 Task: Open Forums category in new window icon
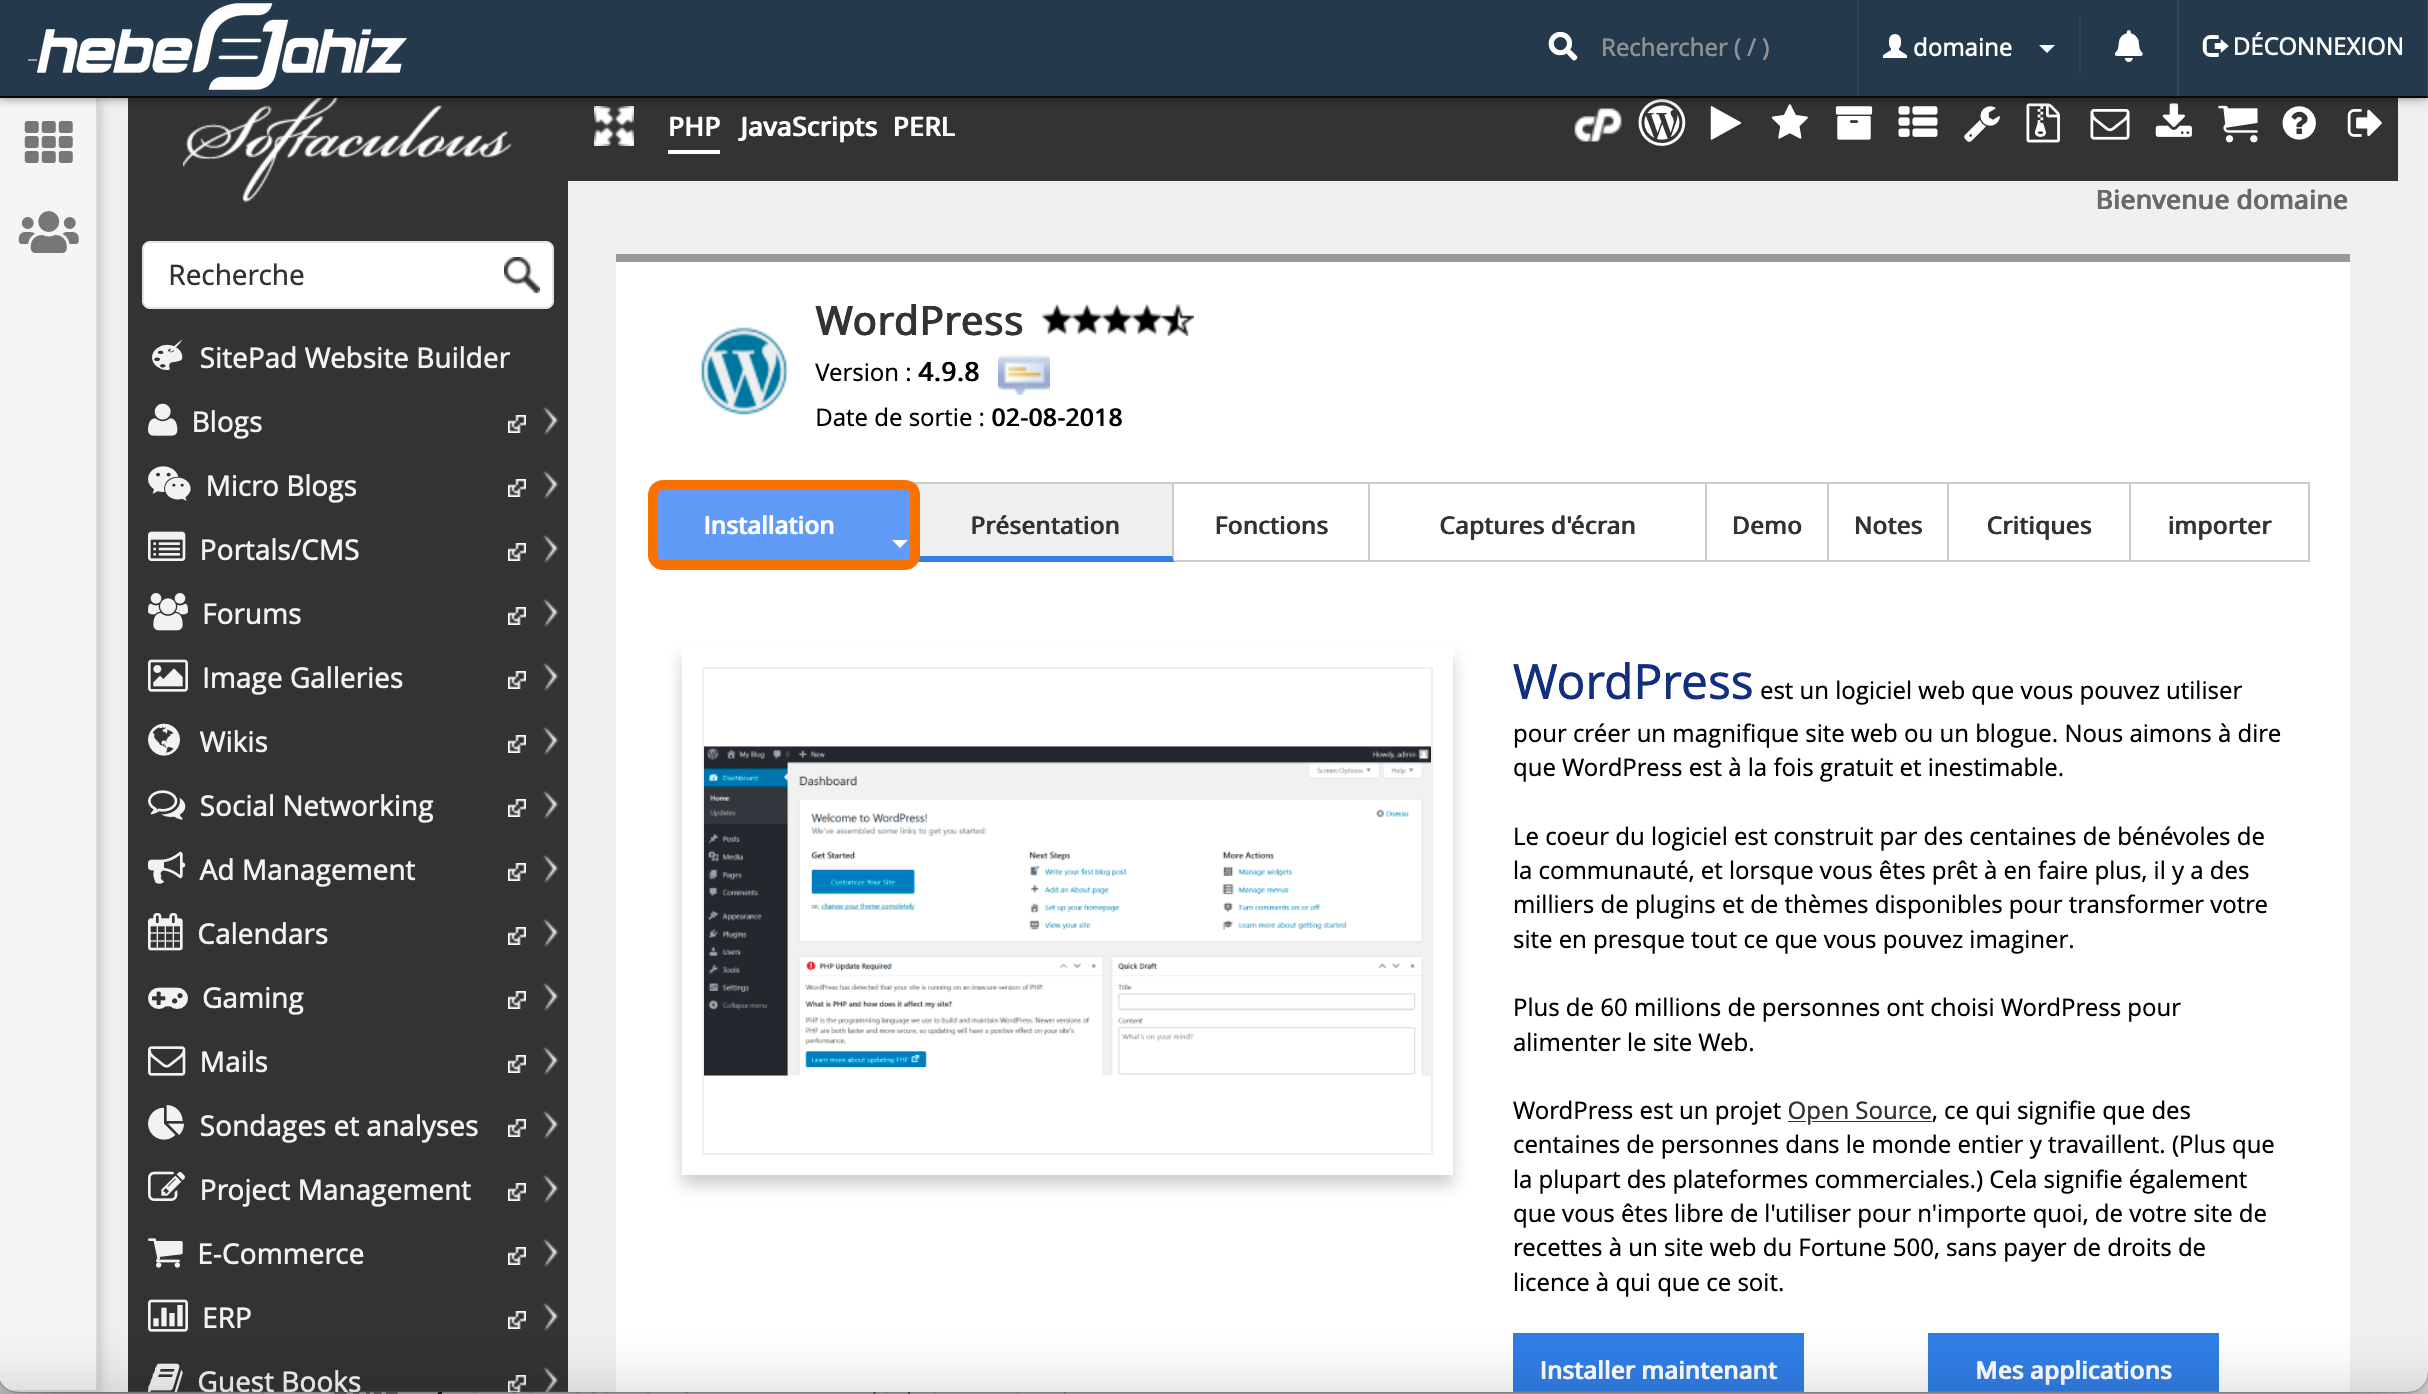pos(516,615)
